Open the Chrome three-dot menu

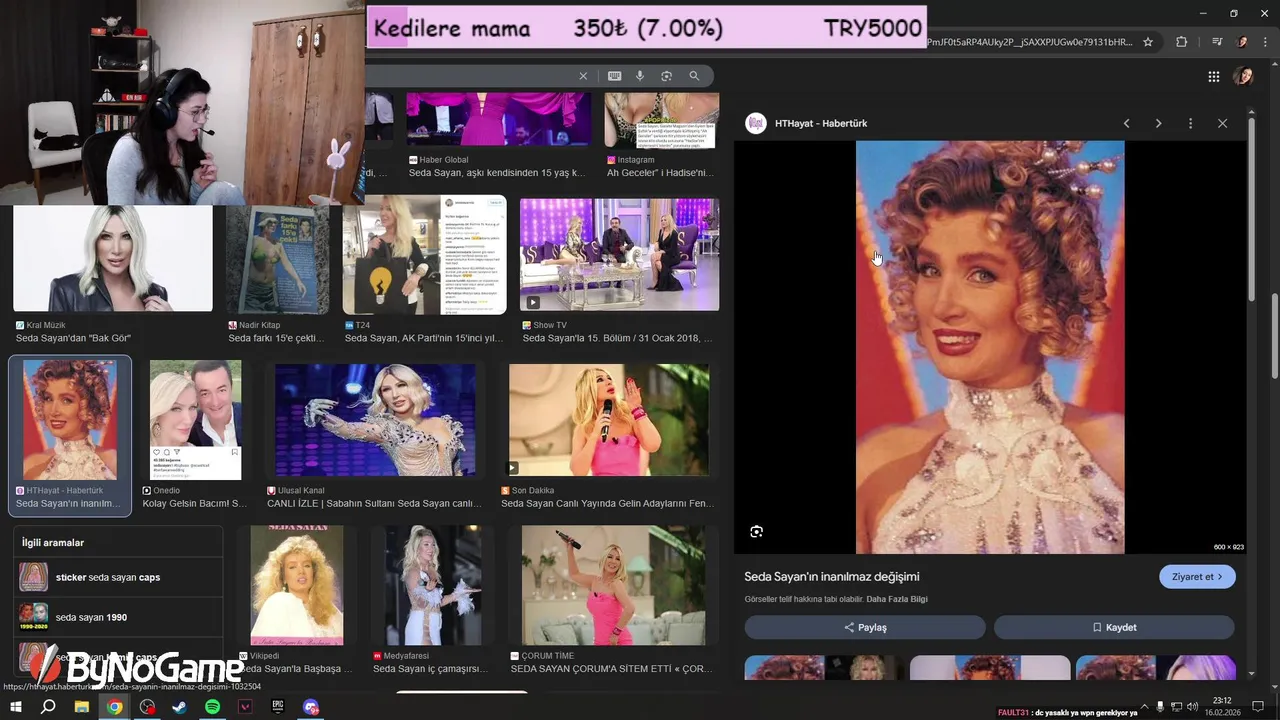pyautogui.click(x=1264, y=42)
